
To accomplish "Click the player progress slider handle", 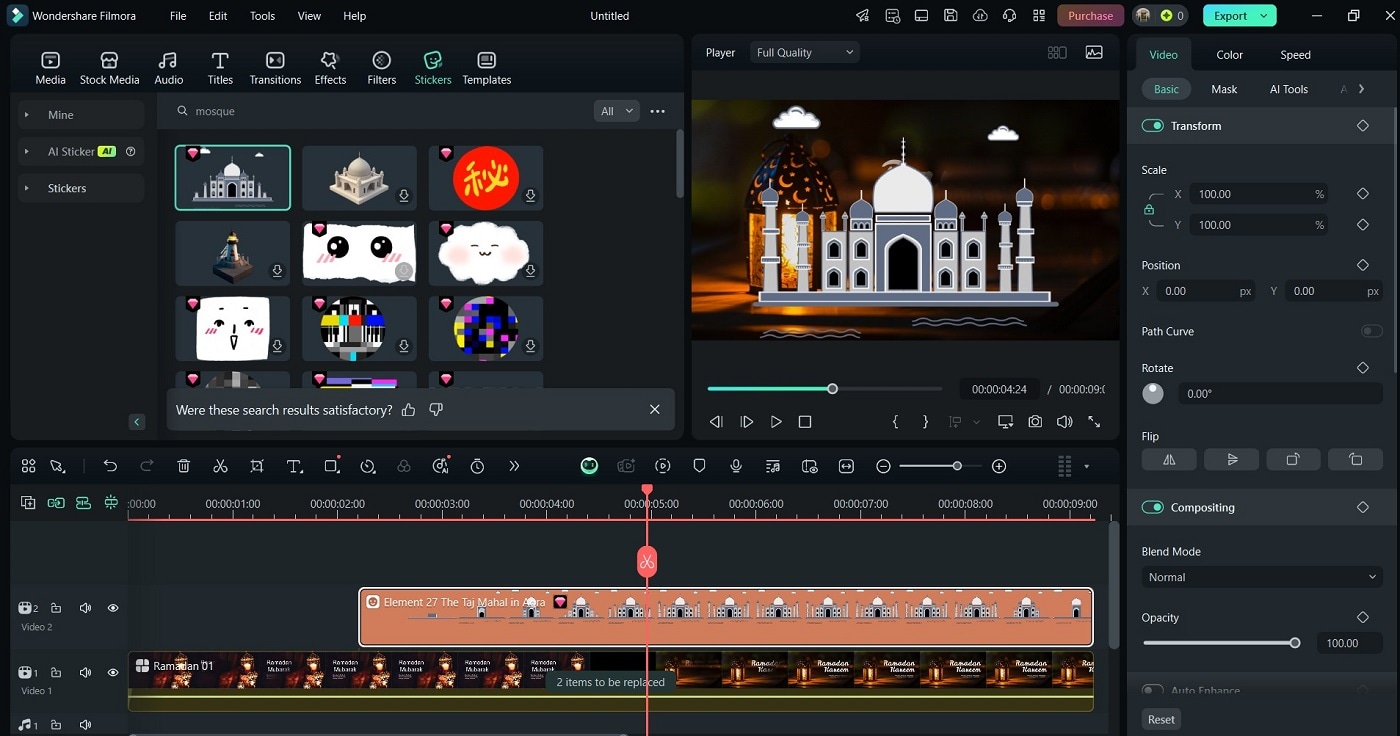I will [x=832, y=388].
